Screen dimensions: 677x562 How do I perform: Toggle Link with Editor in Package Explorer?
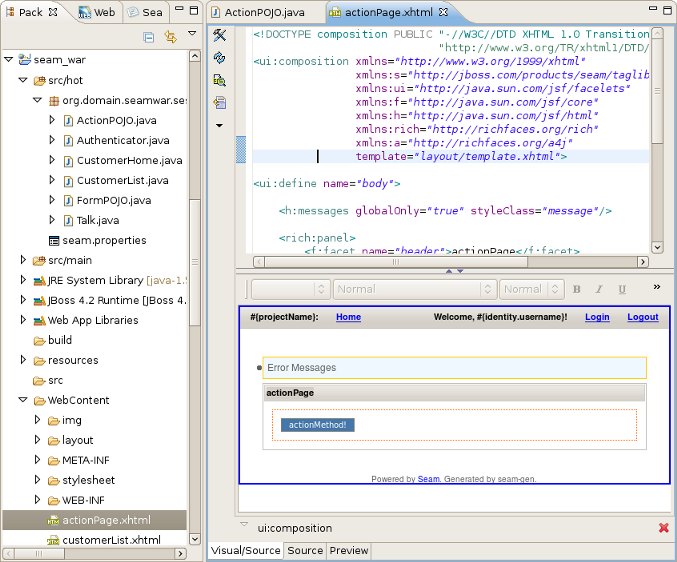pos(170,37)
